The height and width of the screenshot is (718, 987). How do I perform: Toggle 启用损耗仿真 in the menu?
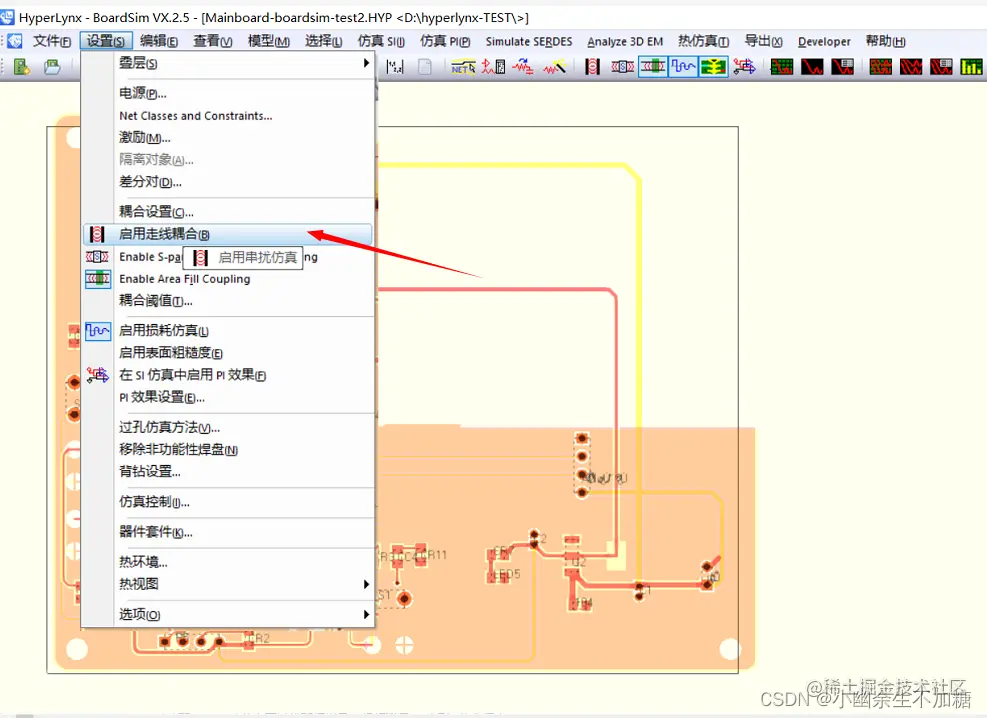[x=163, y=330]
